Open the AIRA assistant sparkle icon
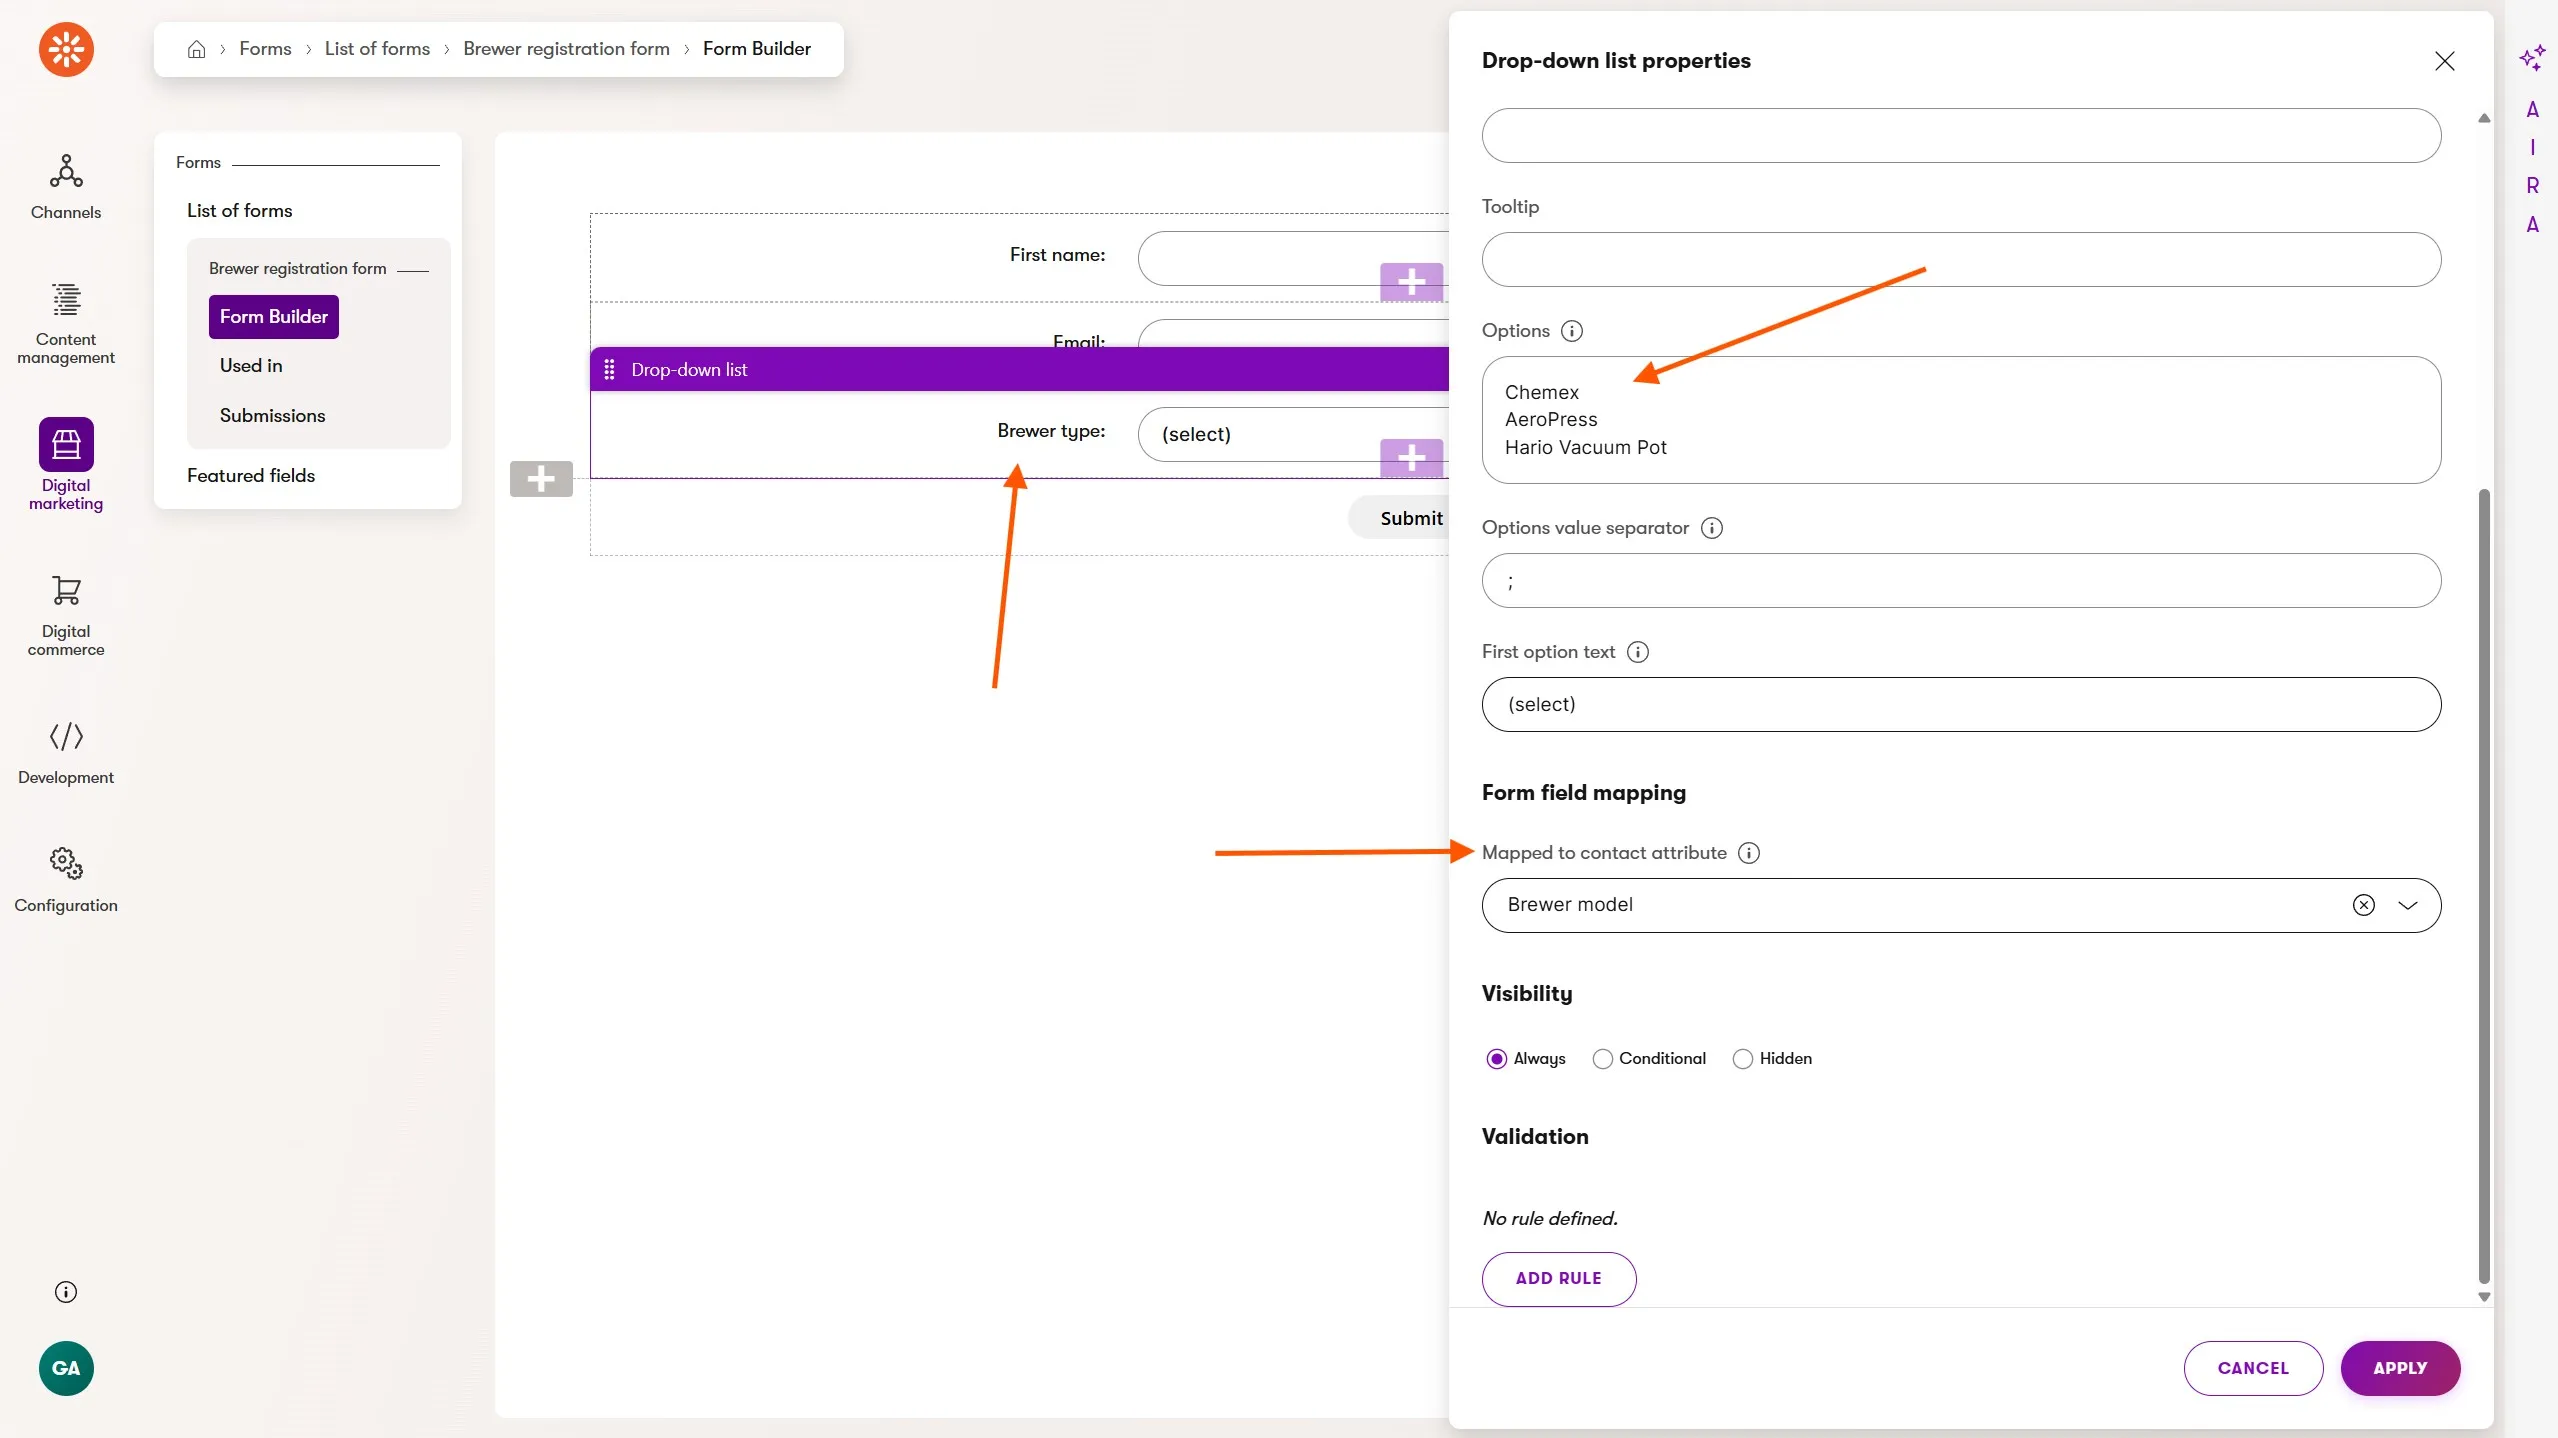Image resolution: width=2558 pixels, height=1438 pixels. tap(2531, 58)
